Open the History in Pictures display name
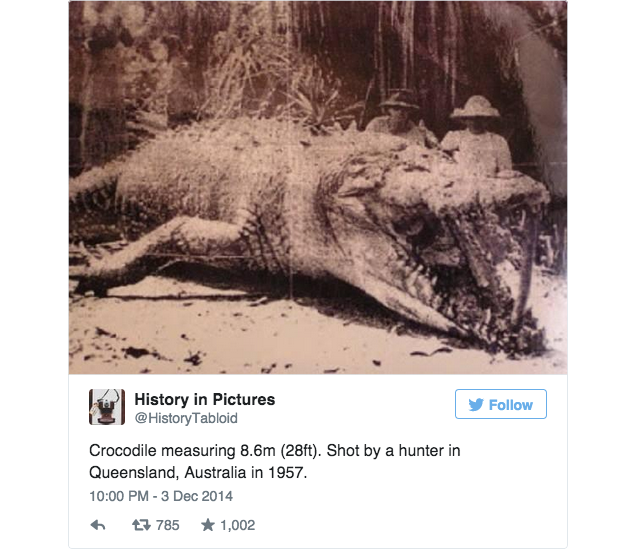 pyautogui.click(x=205, y=399)
